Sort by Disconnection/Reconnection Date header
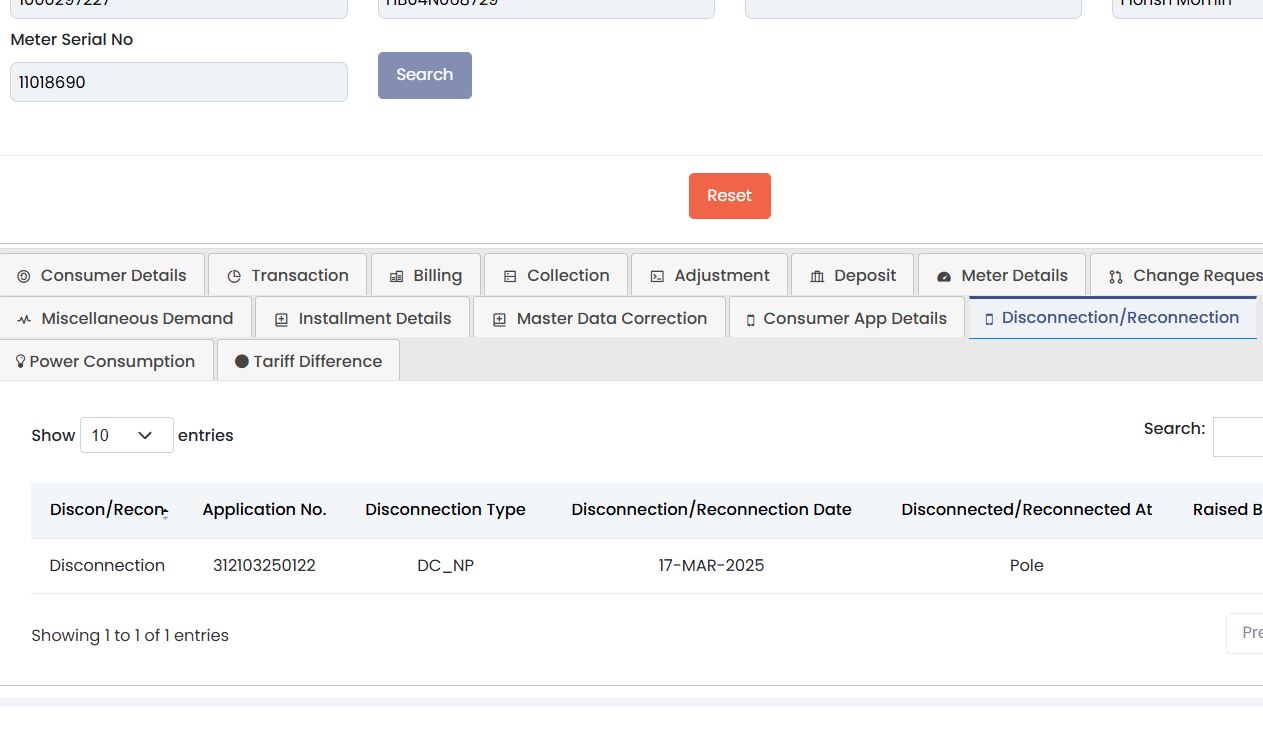 (711, 510)
